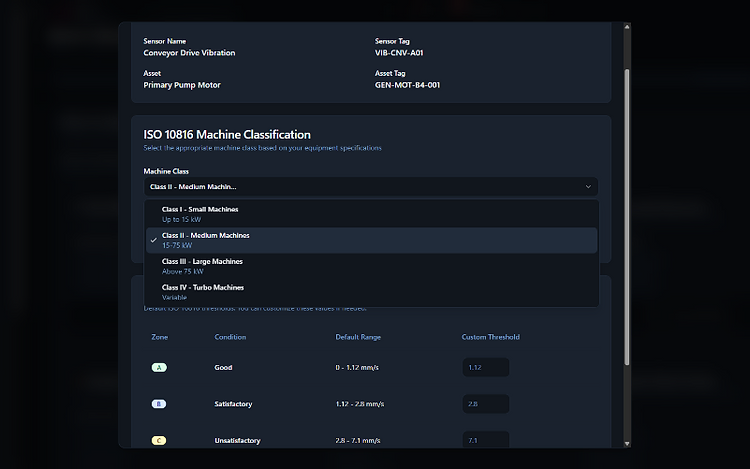Image resolution: width=750 pixels, height=469 pixels.
Task: Click the Machine Class field label
Action: click(166, 171)
